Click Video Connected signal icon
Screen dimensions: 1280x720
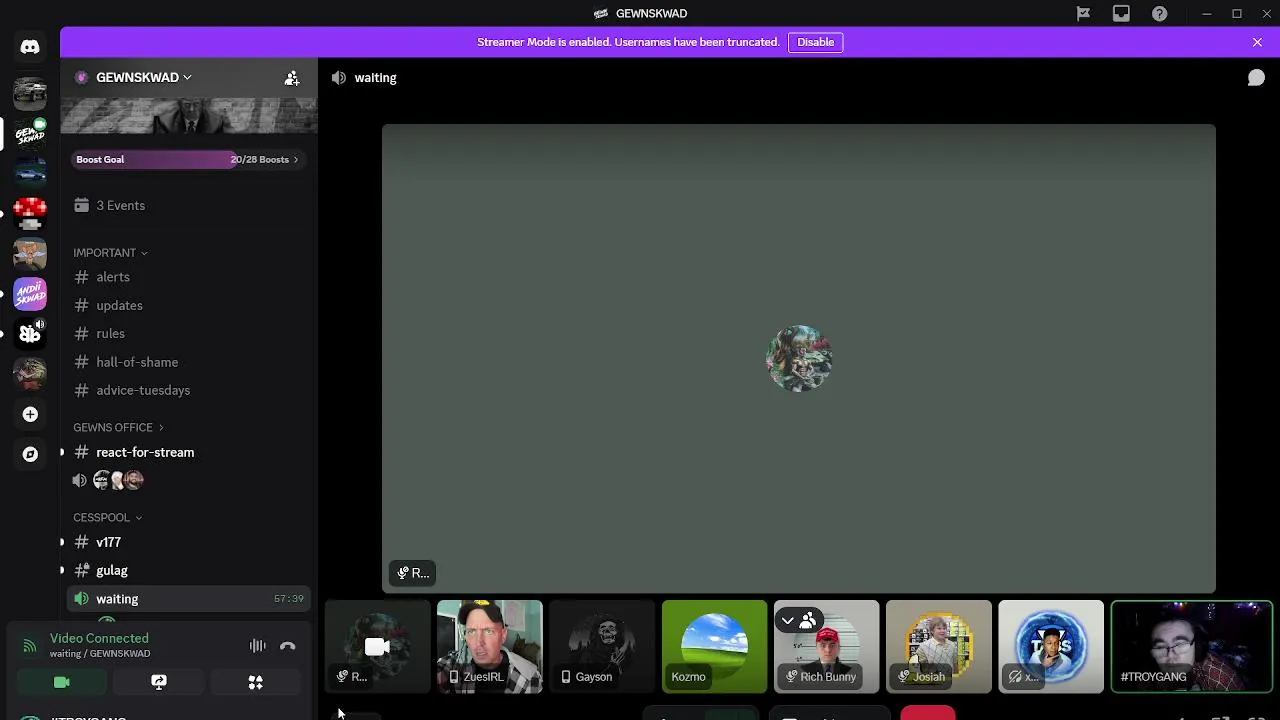(29, 646)
